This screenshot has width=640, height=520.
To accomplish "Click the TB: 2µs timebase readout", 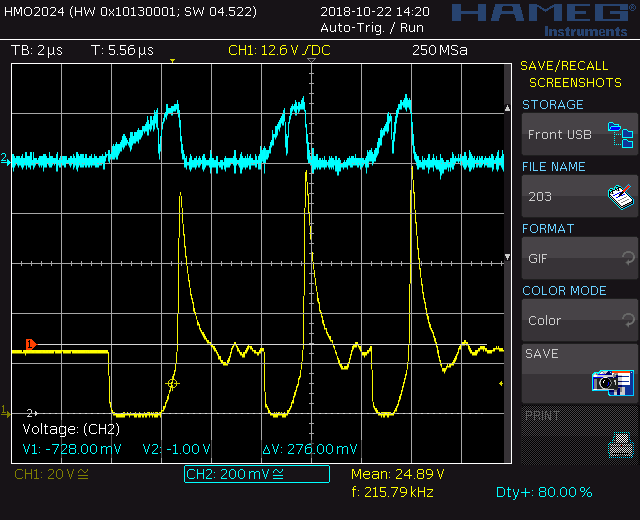I will (x=37, y=50).
